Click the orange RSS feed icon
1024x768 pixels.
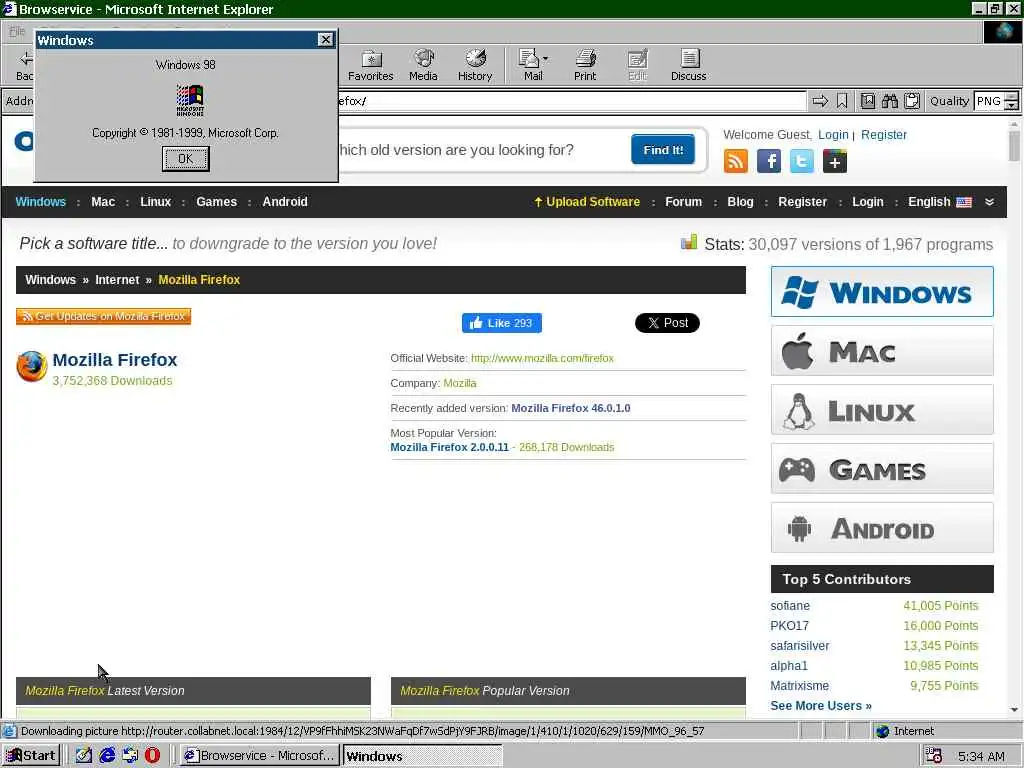tap(736, 161)
